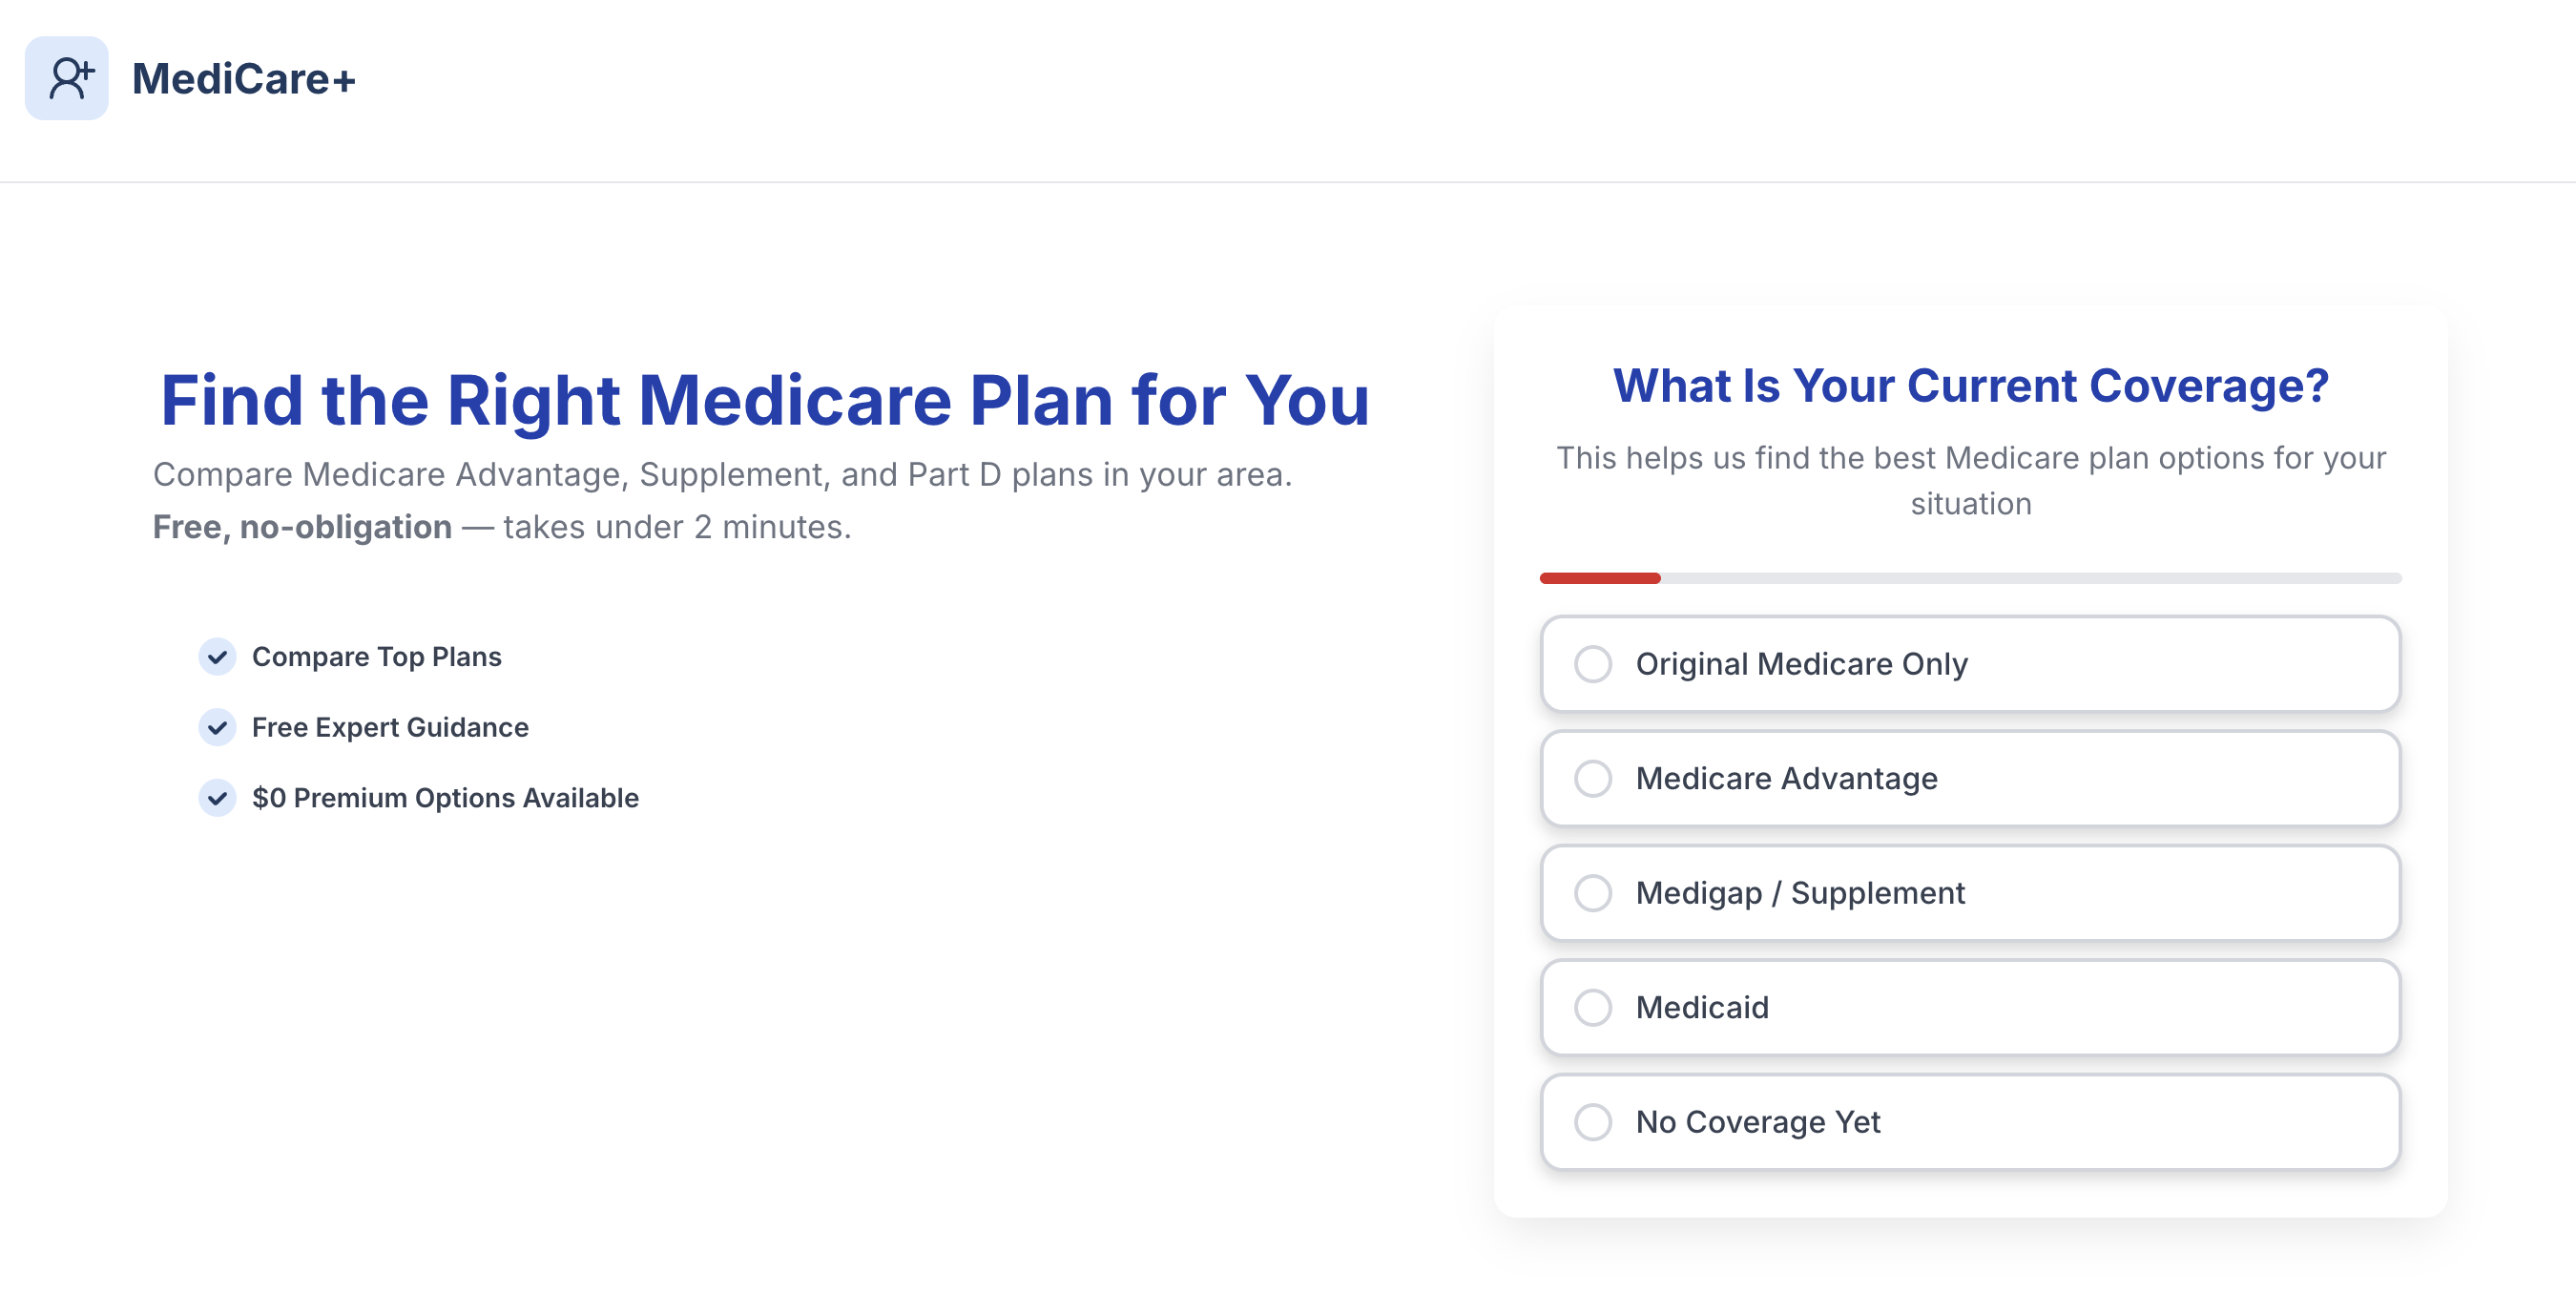Click the What Is Your Current Coverage heading
Screen dimensions: 2576x1315
pyautogui.click(x=1970, y=386)
